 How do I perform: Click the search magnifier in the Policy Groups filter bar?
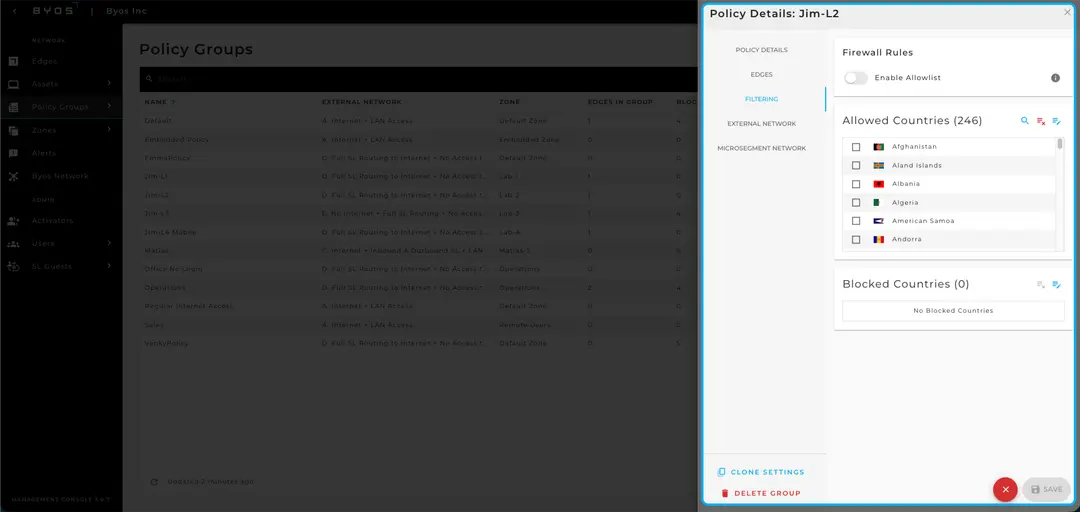pyautogui.click(x=149, y=79)
